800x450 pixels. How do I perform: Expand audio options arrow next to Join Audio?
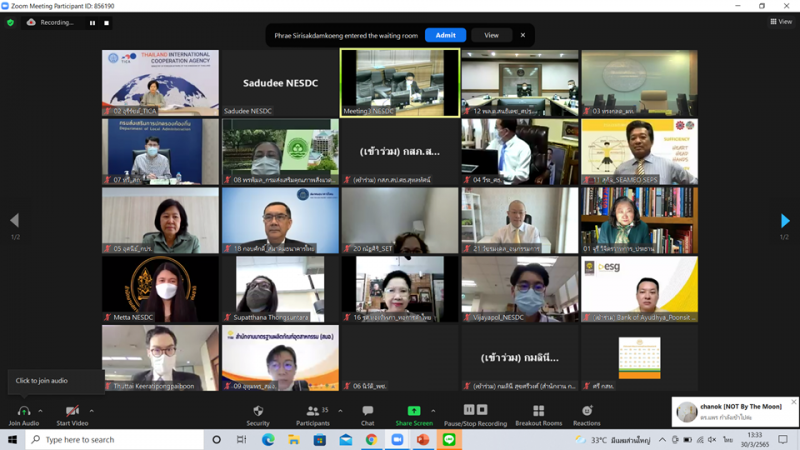tap(40, 411)
